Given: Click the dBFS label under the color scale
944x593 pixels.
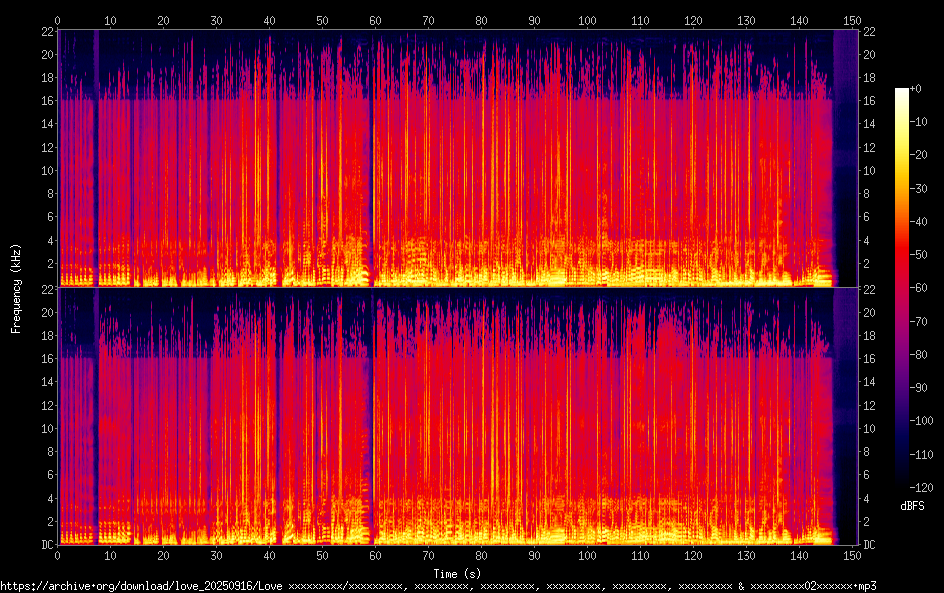Looking at the screenshot, I should pyautogui.click(x=912, y=506).
